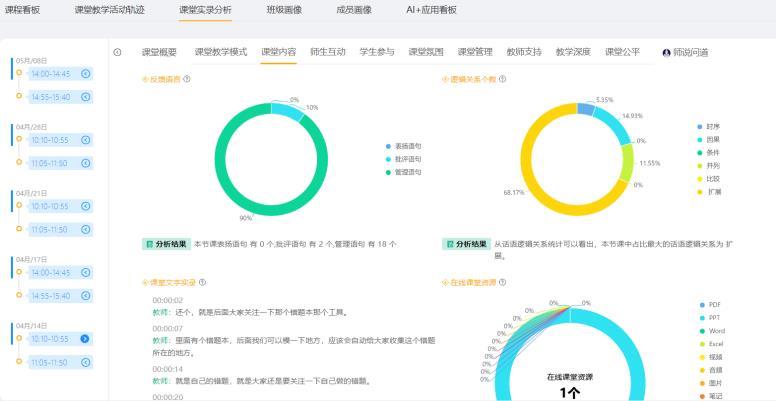Toggle 管理语句 legend item
The image size is (776, 401).
pos(404,172)
